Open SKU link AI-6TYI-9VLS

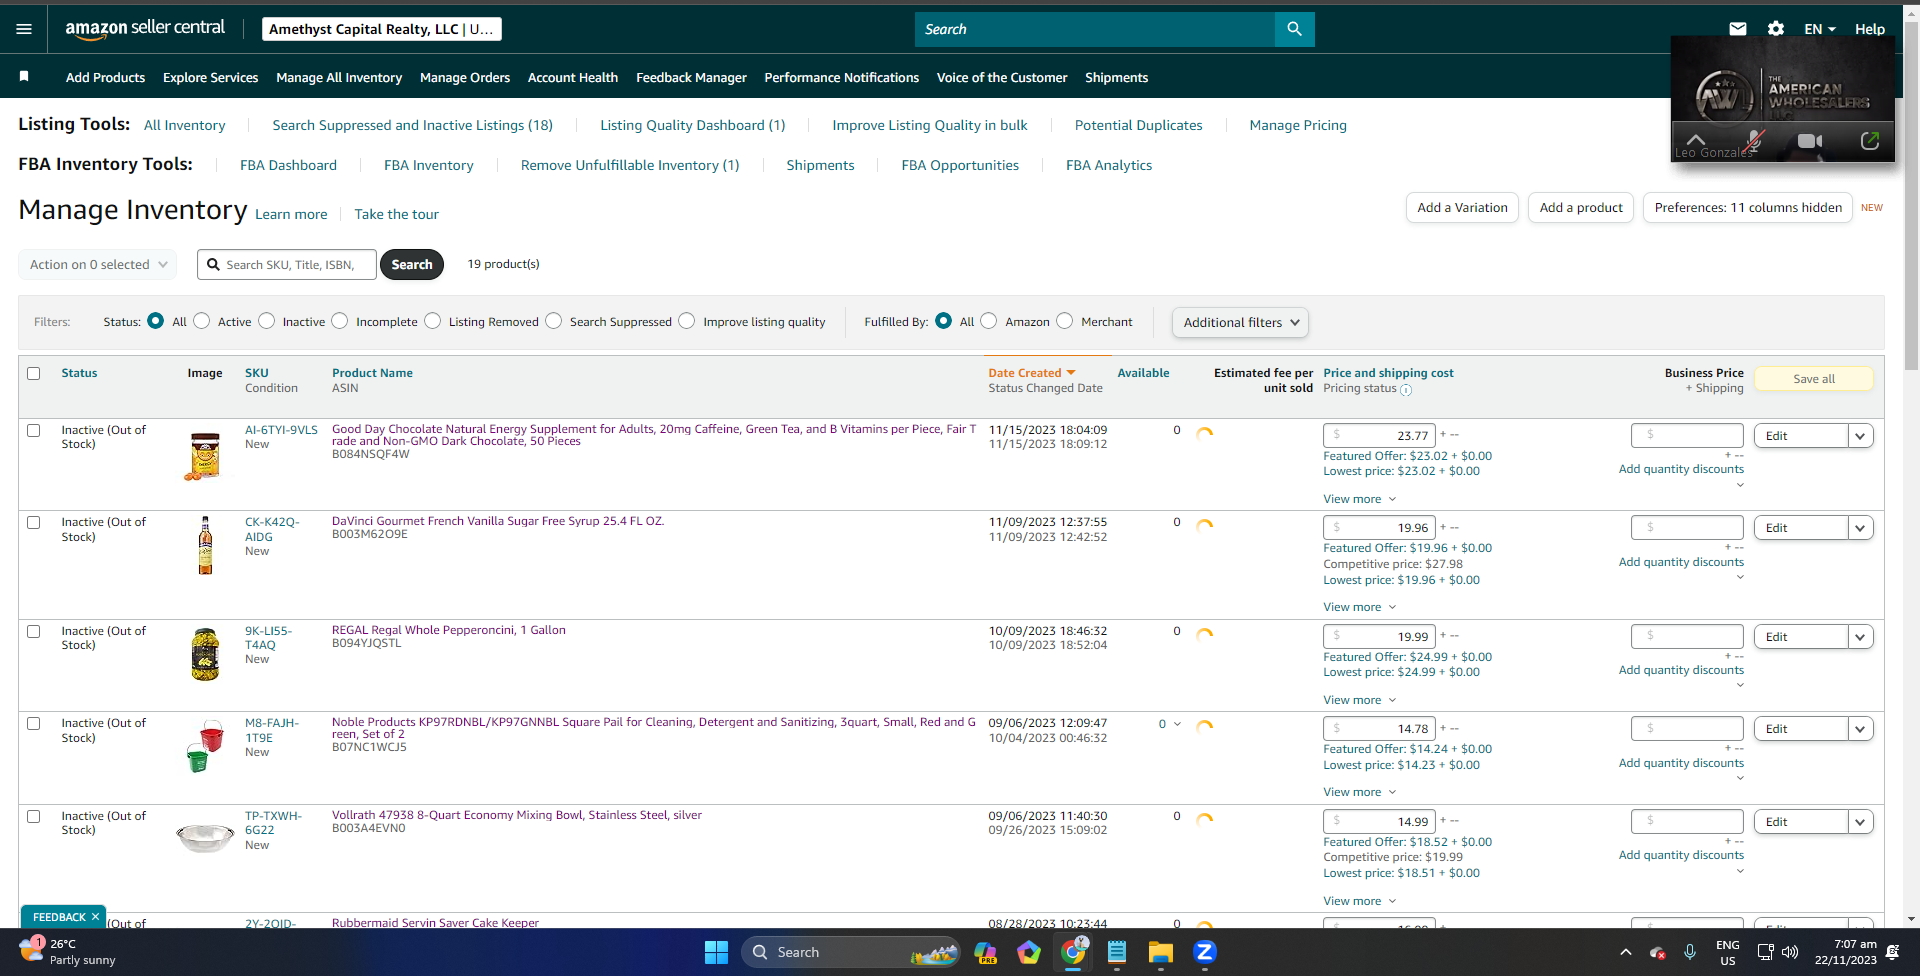pyautogui.click(x=281, y=430)
